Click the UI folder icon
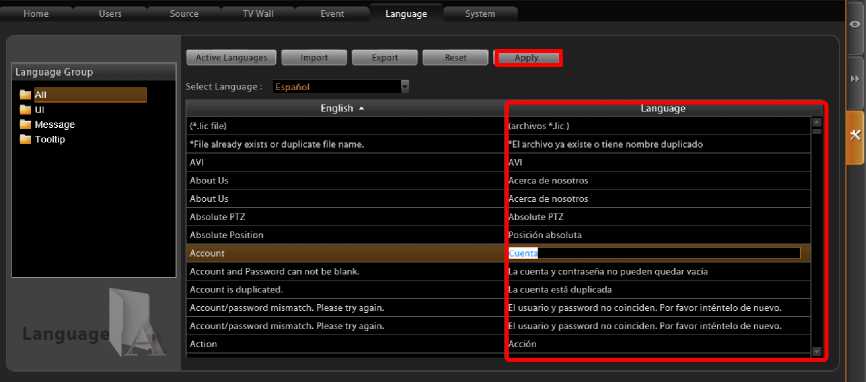866x382 pixels. point(25,110)
